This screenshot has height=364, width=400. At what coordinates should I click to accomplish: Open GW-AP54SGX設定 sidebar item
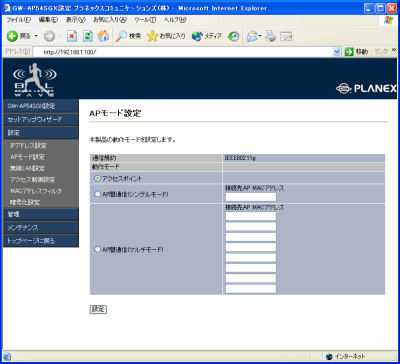[41, 106]
